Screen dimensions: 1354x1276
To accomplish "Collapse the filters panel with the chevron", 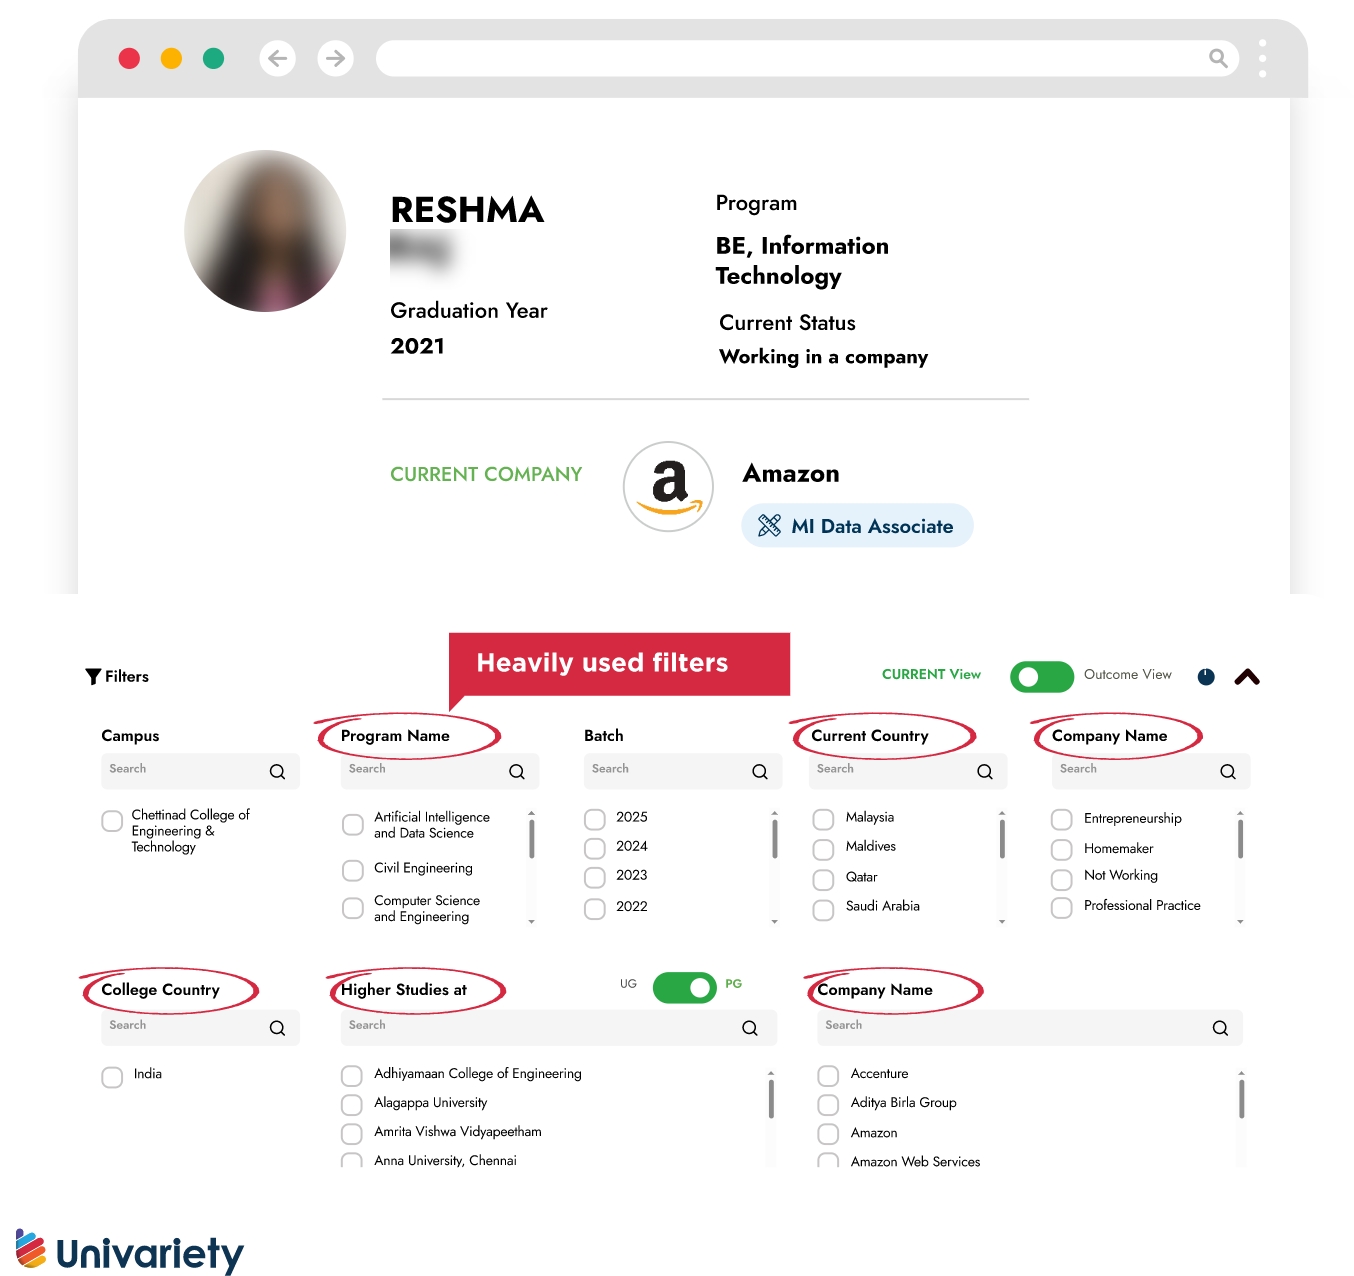I will [x=1247, y=677].
